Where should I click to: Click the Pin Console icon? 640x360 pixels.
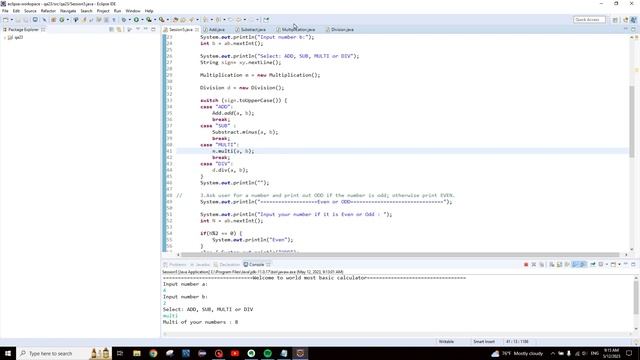pyautogui.click(x=593, y=264)
